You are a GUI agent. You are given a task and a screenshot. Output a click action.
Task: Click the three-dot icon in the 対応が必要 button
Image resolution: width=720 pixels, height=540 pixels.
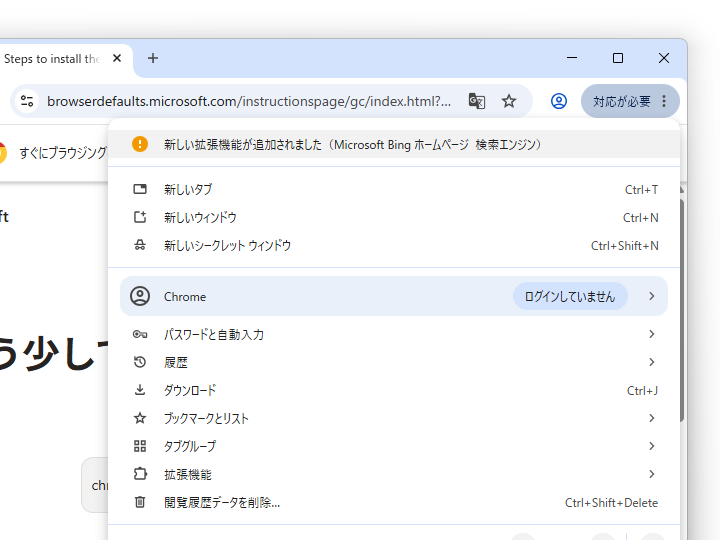[664, 101]
